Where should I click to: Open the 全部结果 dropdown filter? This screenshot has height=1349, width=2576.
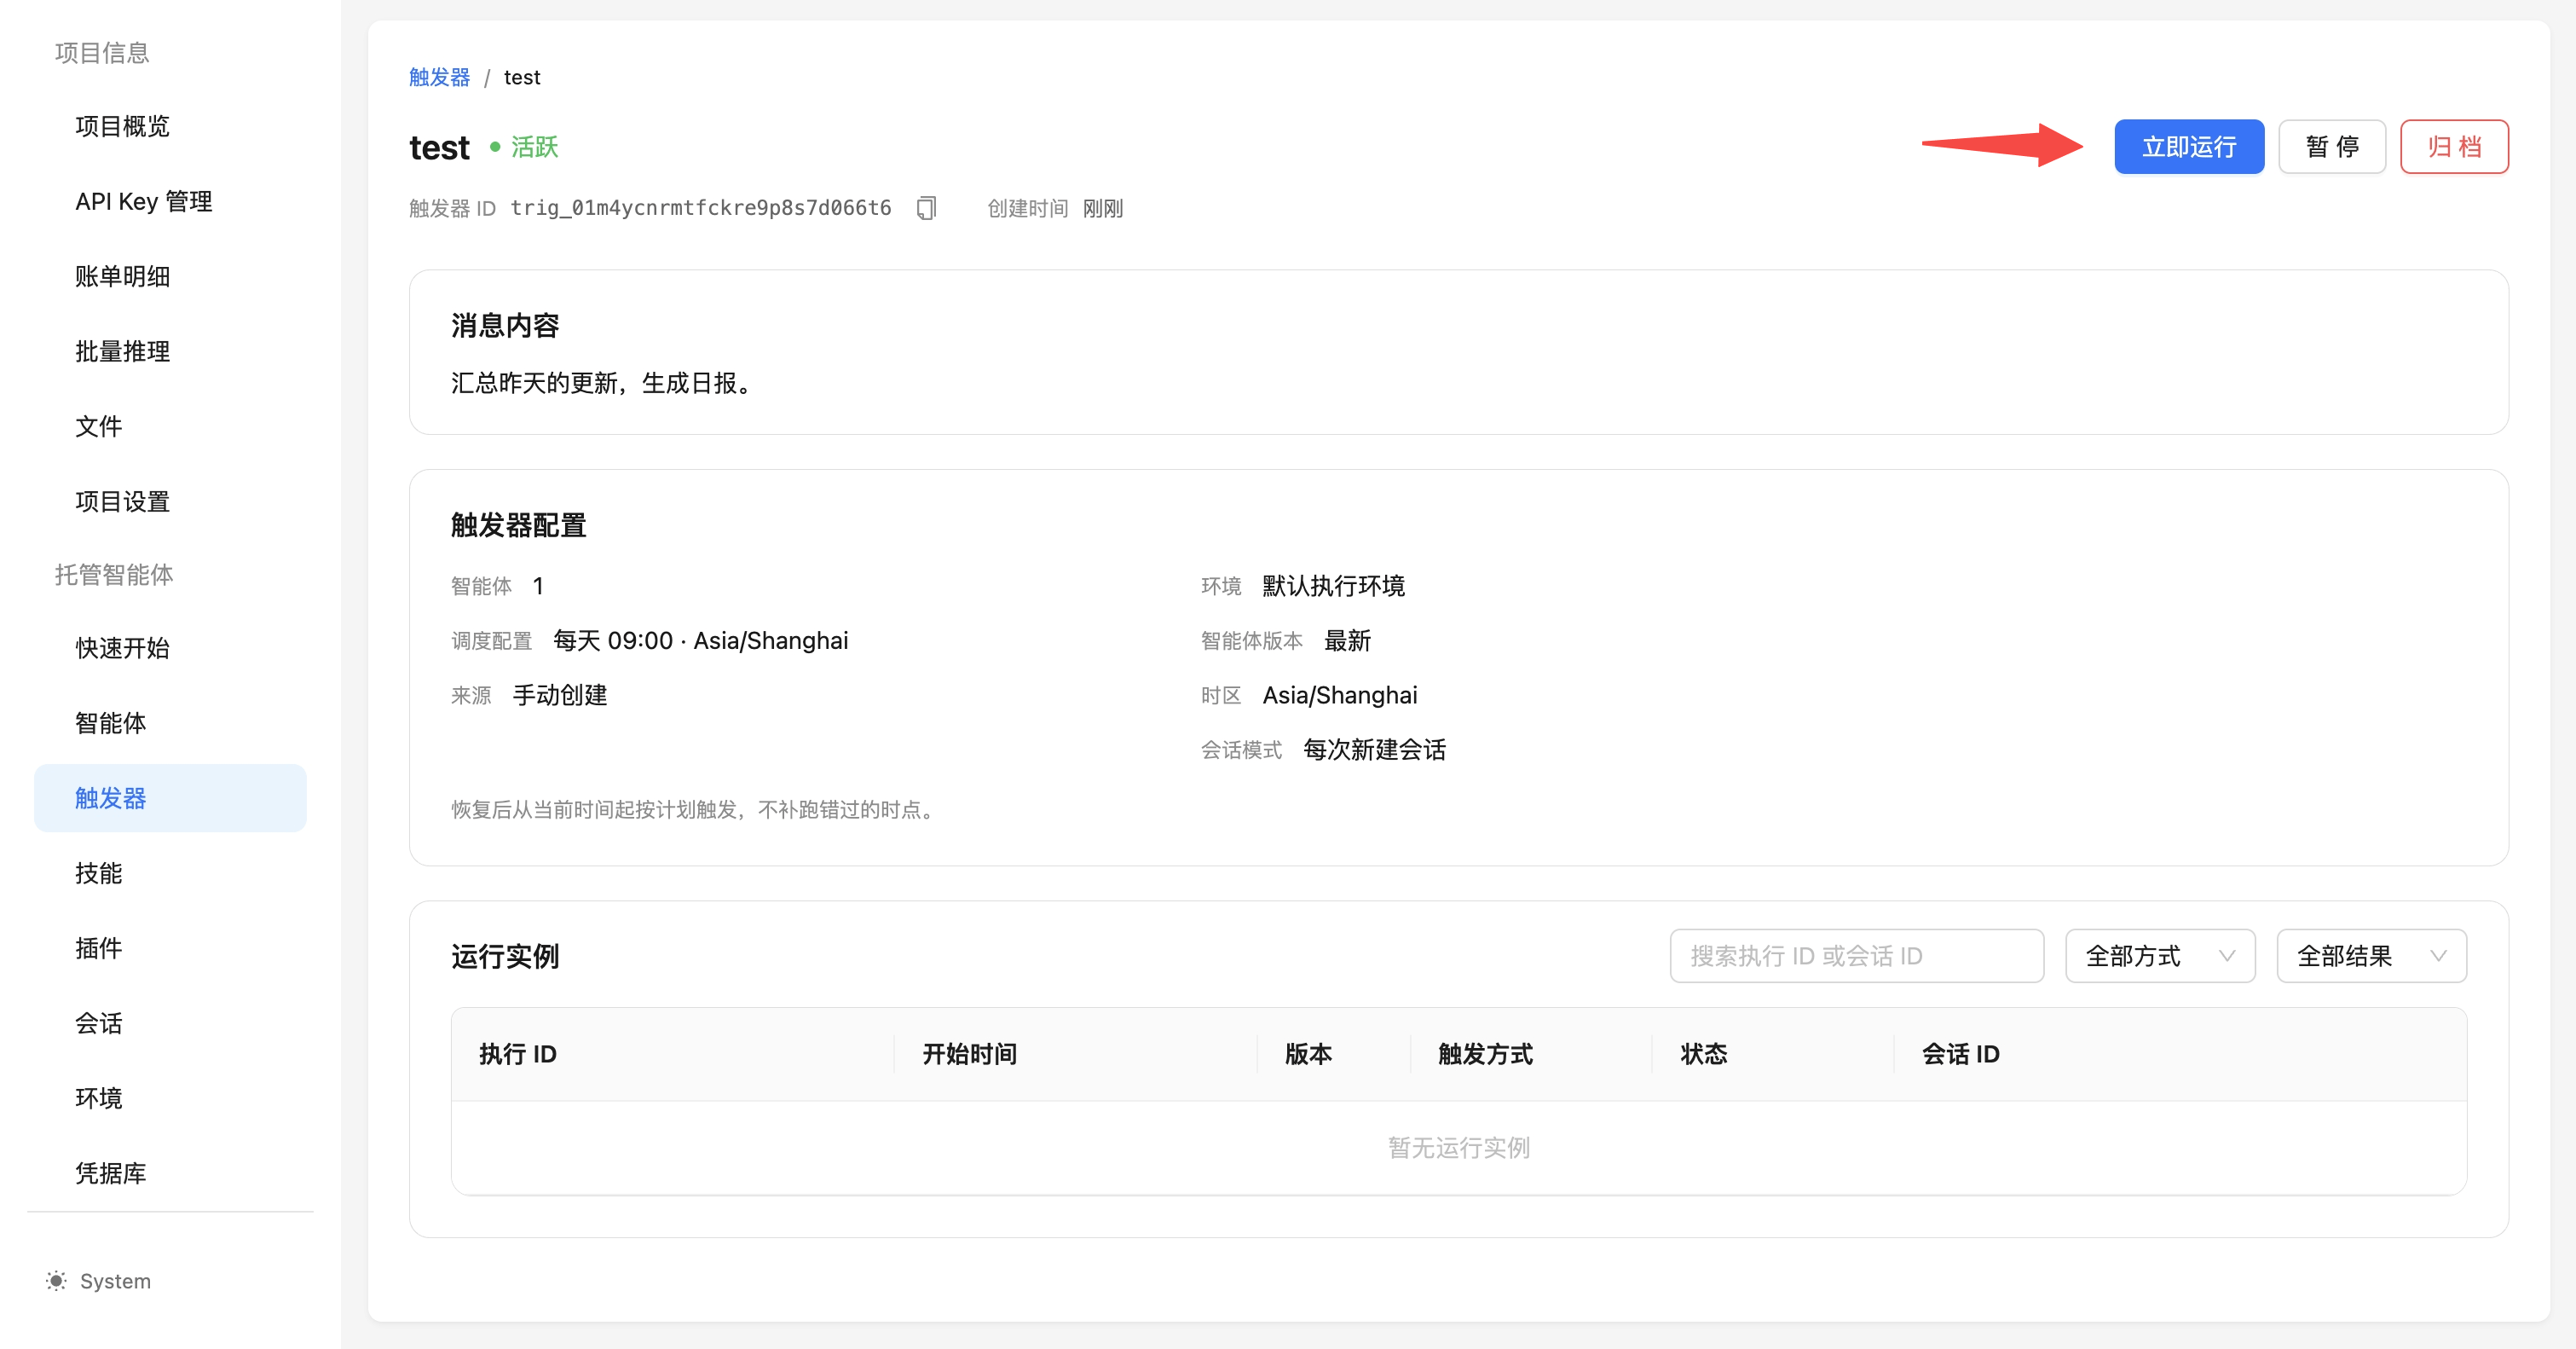[x=2371, y=955]
